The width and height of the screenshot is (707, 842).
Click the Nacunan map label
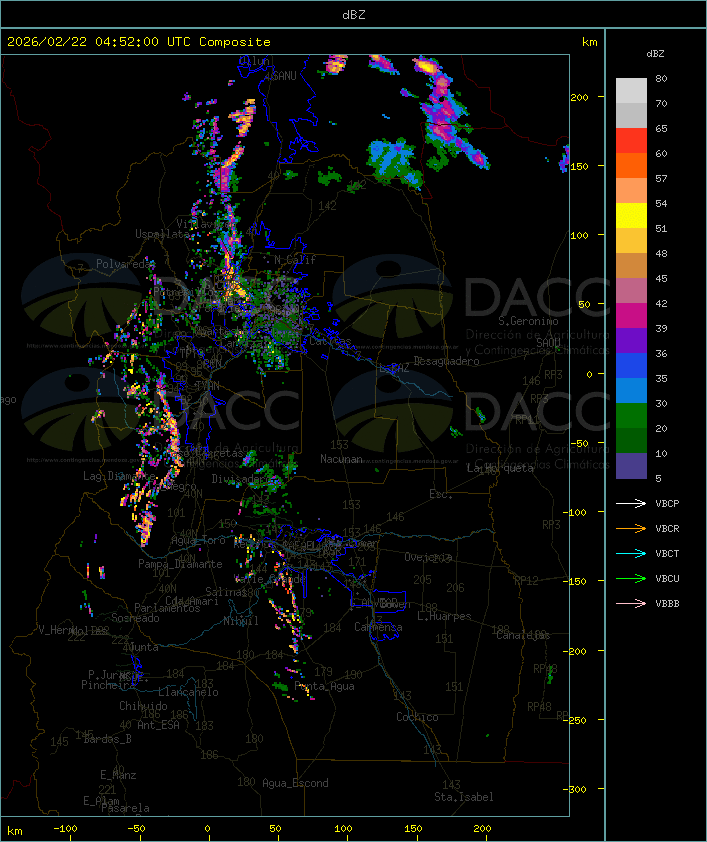pyautogui.click(x=341, y=459)
